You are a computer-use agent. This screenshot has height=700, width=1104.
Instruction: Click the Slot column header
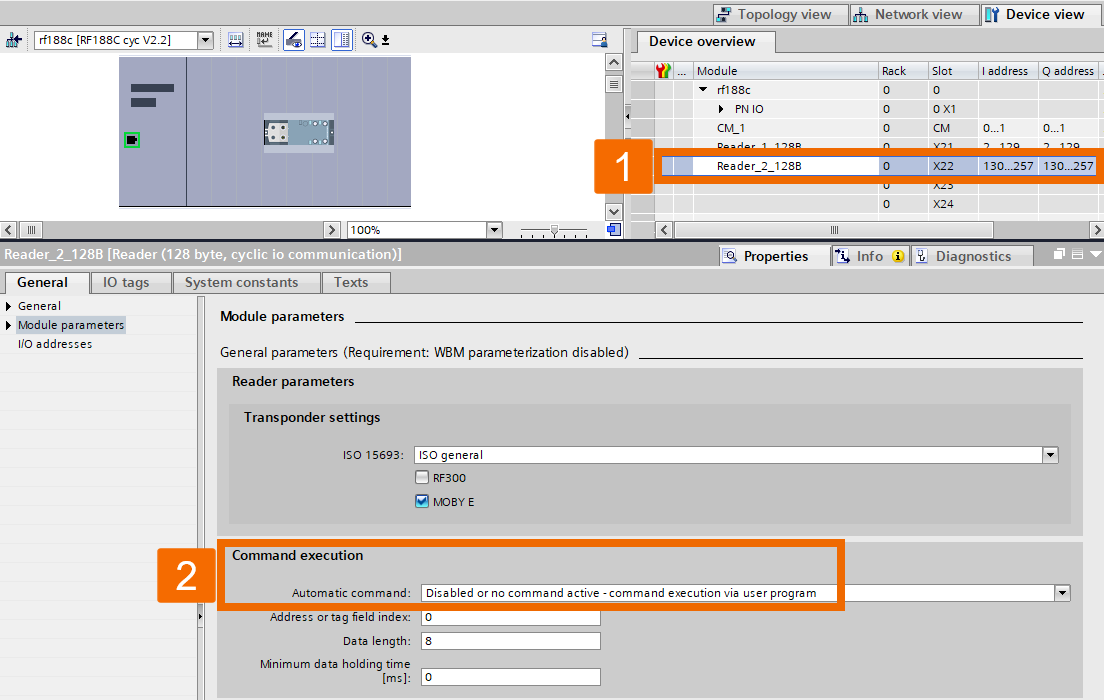[953, 70]
